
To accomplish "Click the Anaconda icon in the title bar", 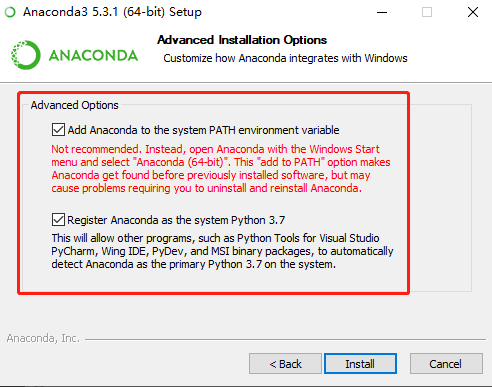I will (x=10, y=12).
